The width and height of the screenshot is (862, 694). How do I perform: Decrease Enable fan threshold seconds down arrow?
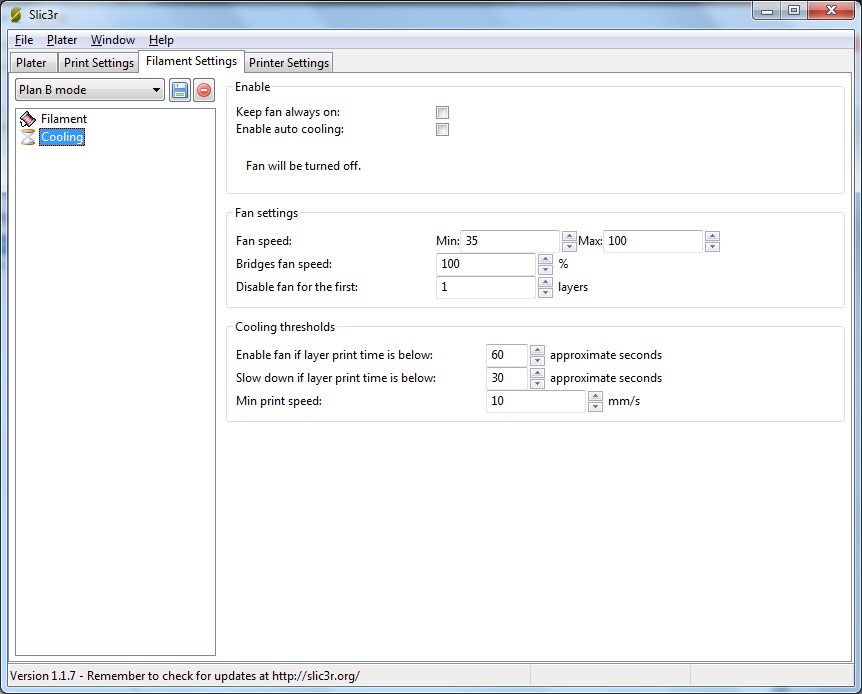click(x=538, y=361)
